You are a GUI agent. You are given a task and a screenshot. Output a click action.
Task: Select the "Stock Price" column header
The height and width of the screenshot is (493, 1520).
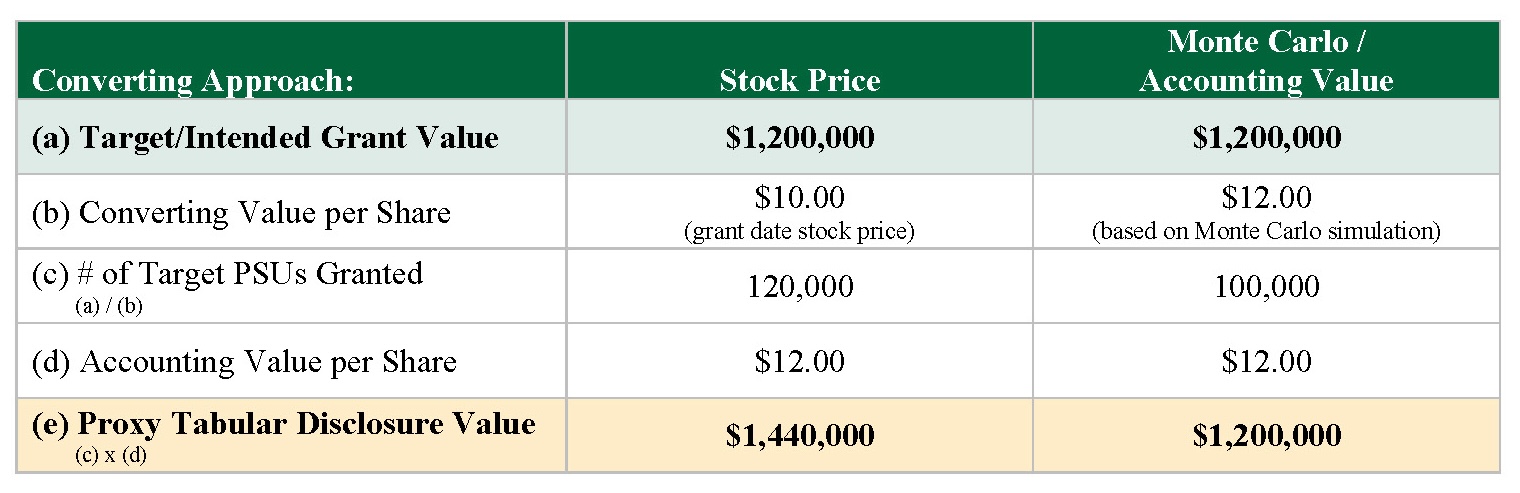[x=799, y=80]
